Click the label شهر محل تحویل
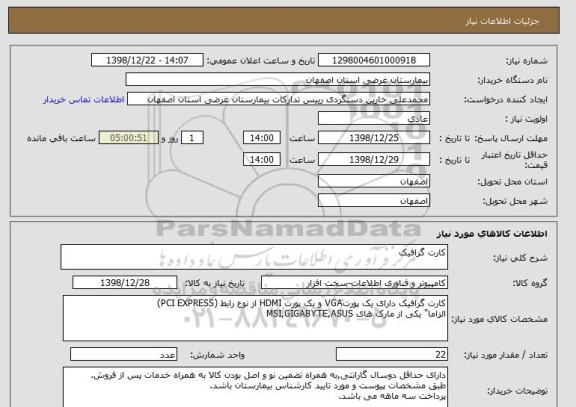The width and height of the screenshot is (576, 407). (515, 201)
